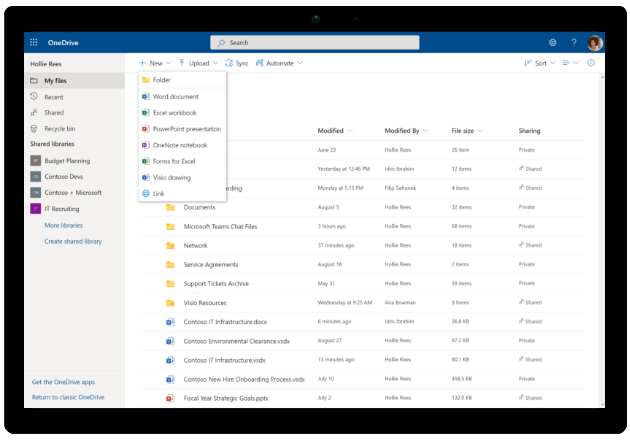This screenshot has width=630, height=440.
Task: Choose Forms for Excel from the New menu
Action: point(182,161)
